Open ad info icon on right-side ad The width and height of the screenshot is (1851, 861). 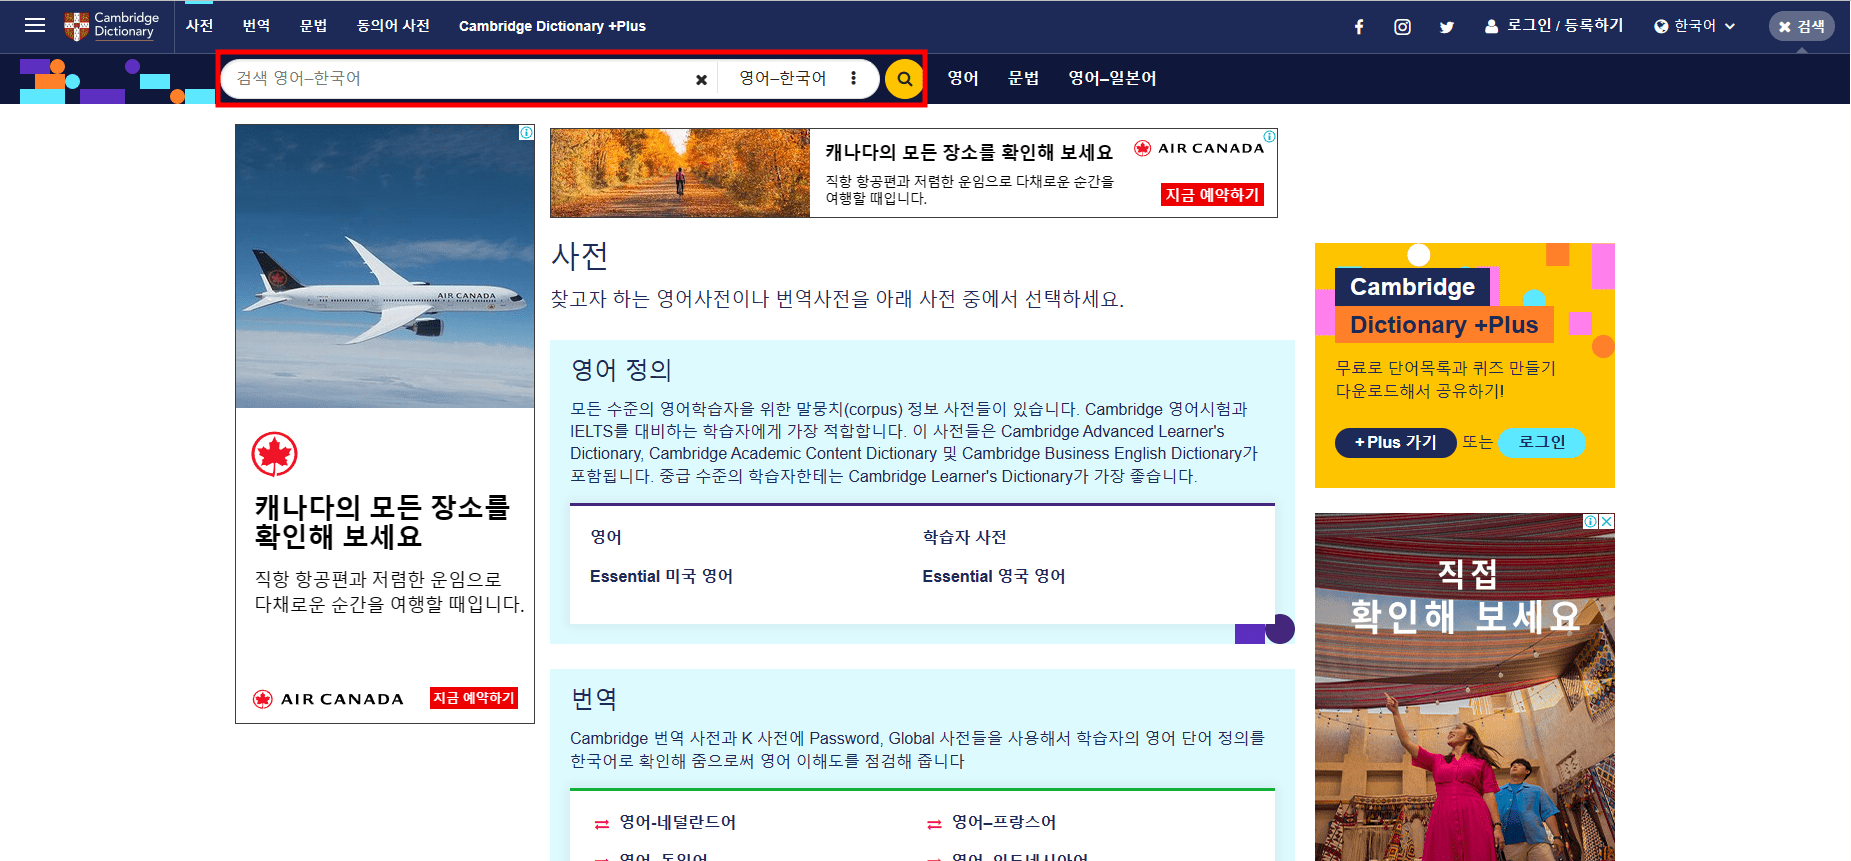click(1590, 521)
